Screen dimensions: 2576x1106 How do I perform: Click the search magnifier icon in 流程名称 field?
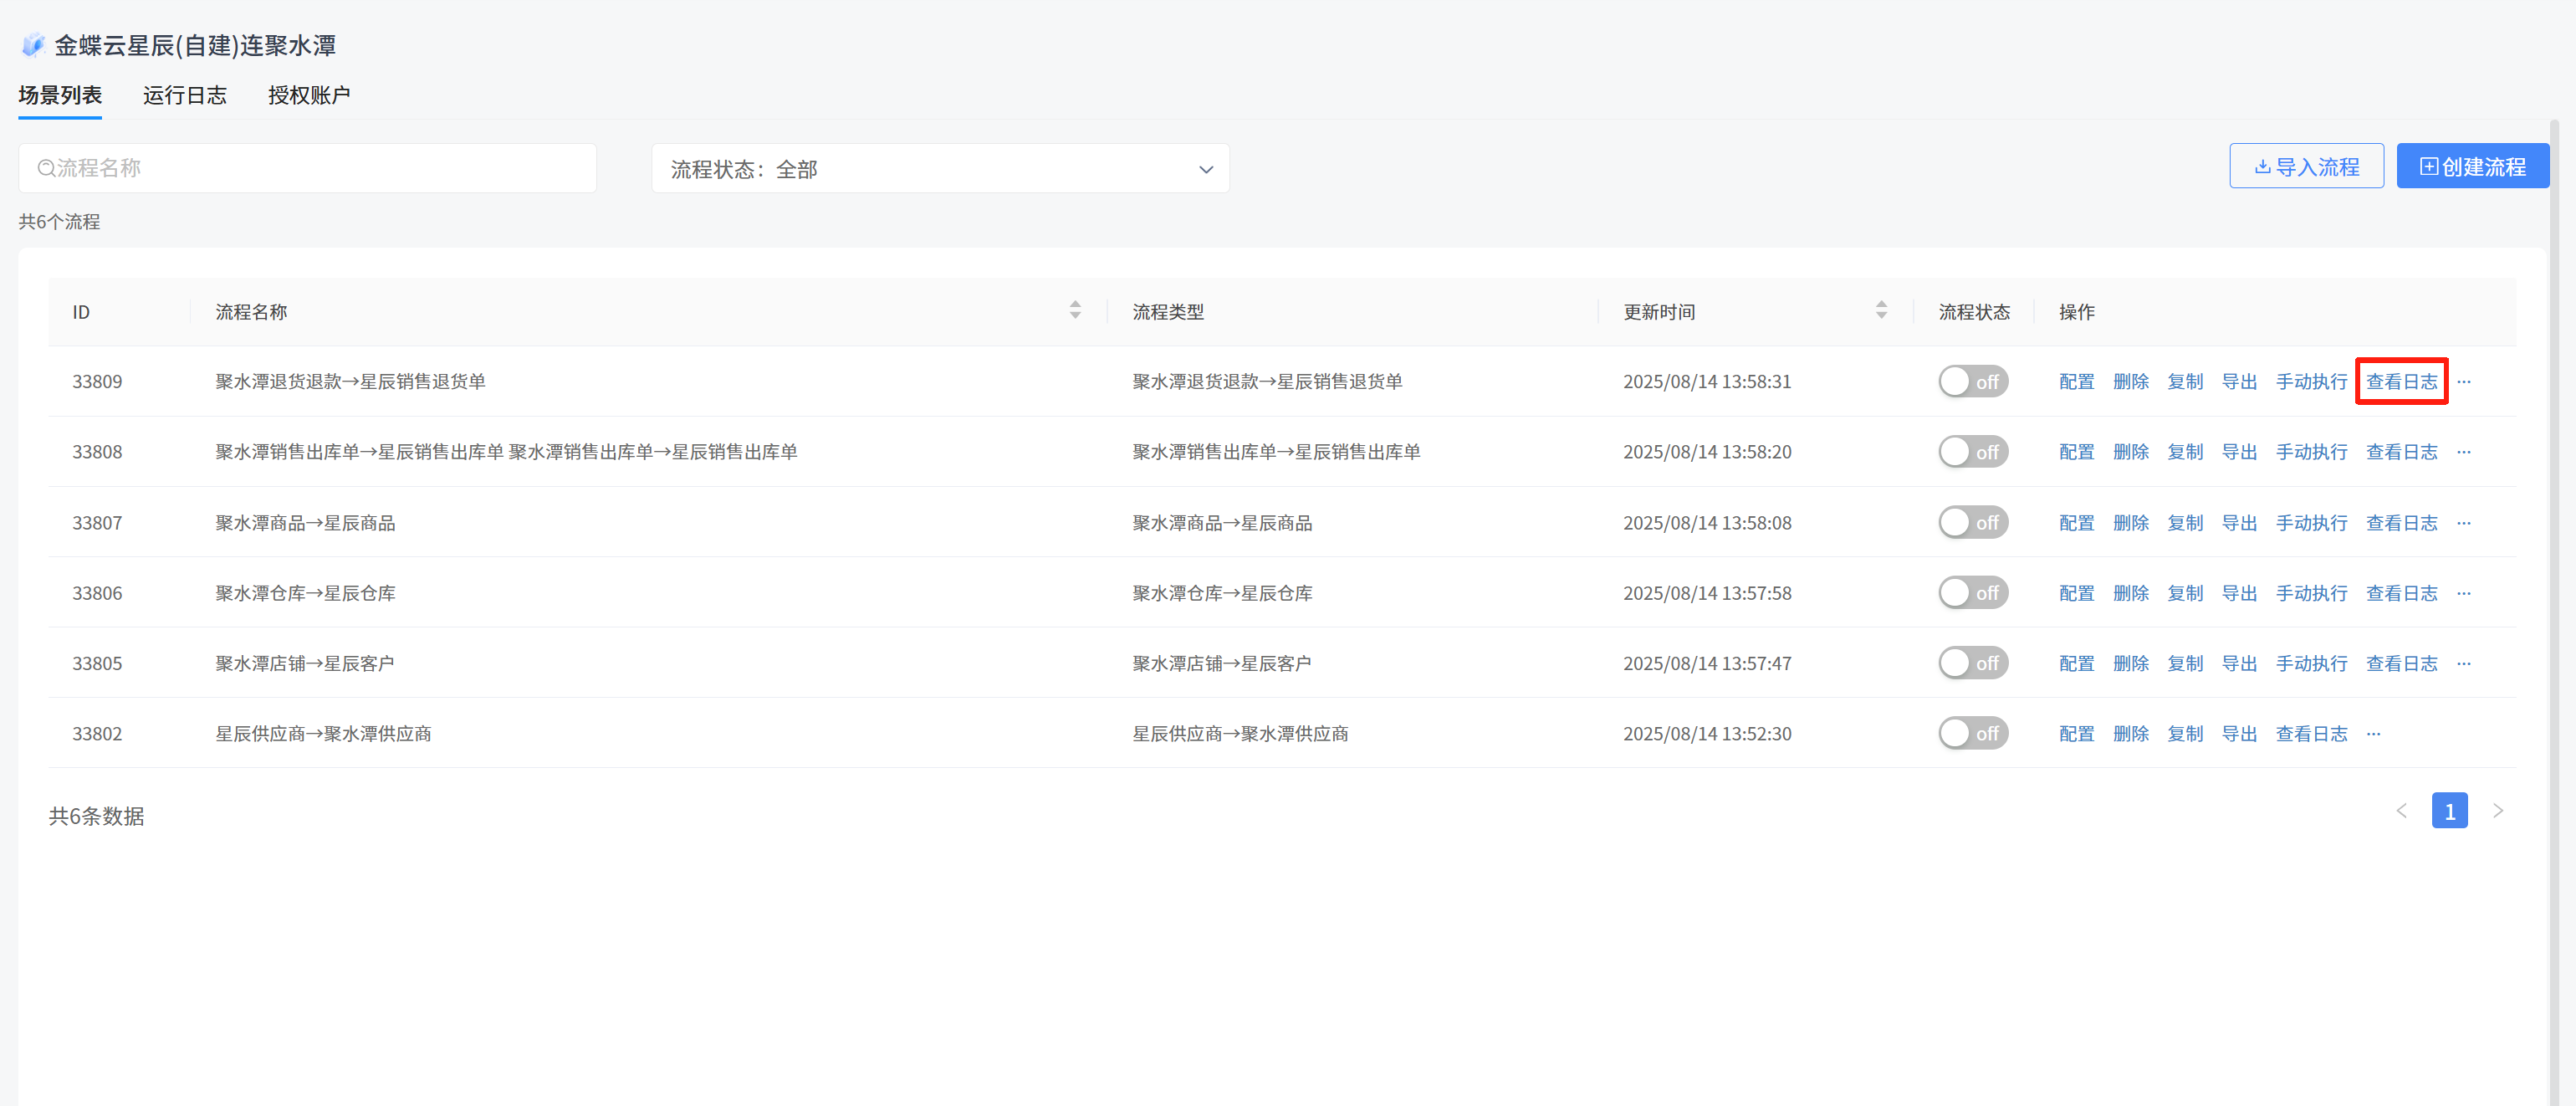click(x=45, y=168)
